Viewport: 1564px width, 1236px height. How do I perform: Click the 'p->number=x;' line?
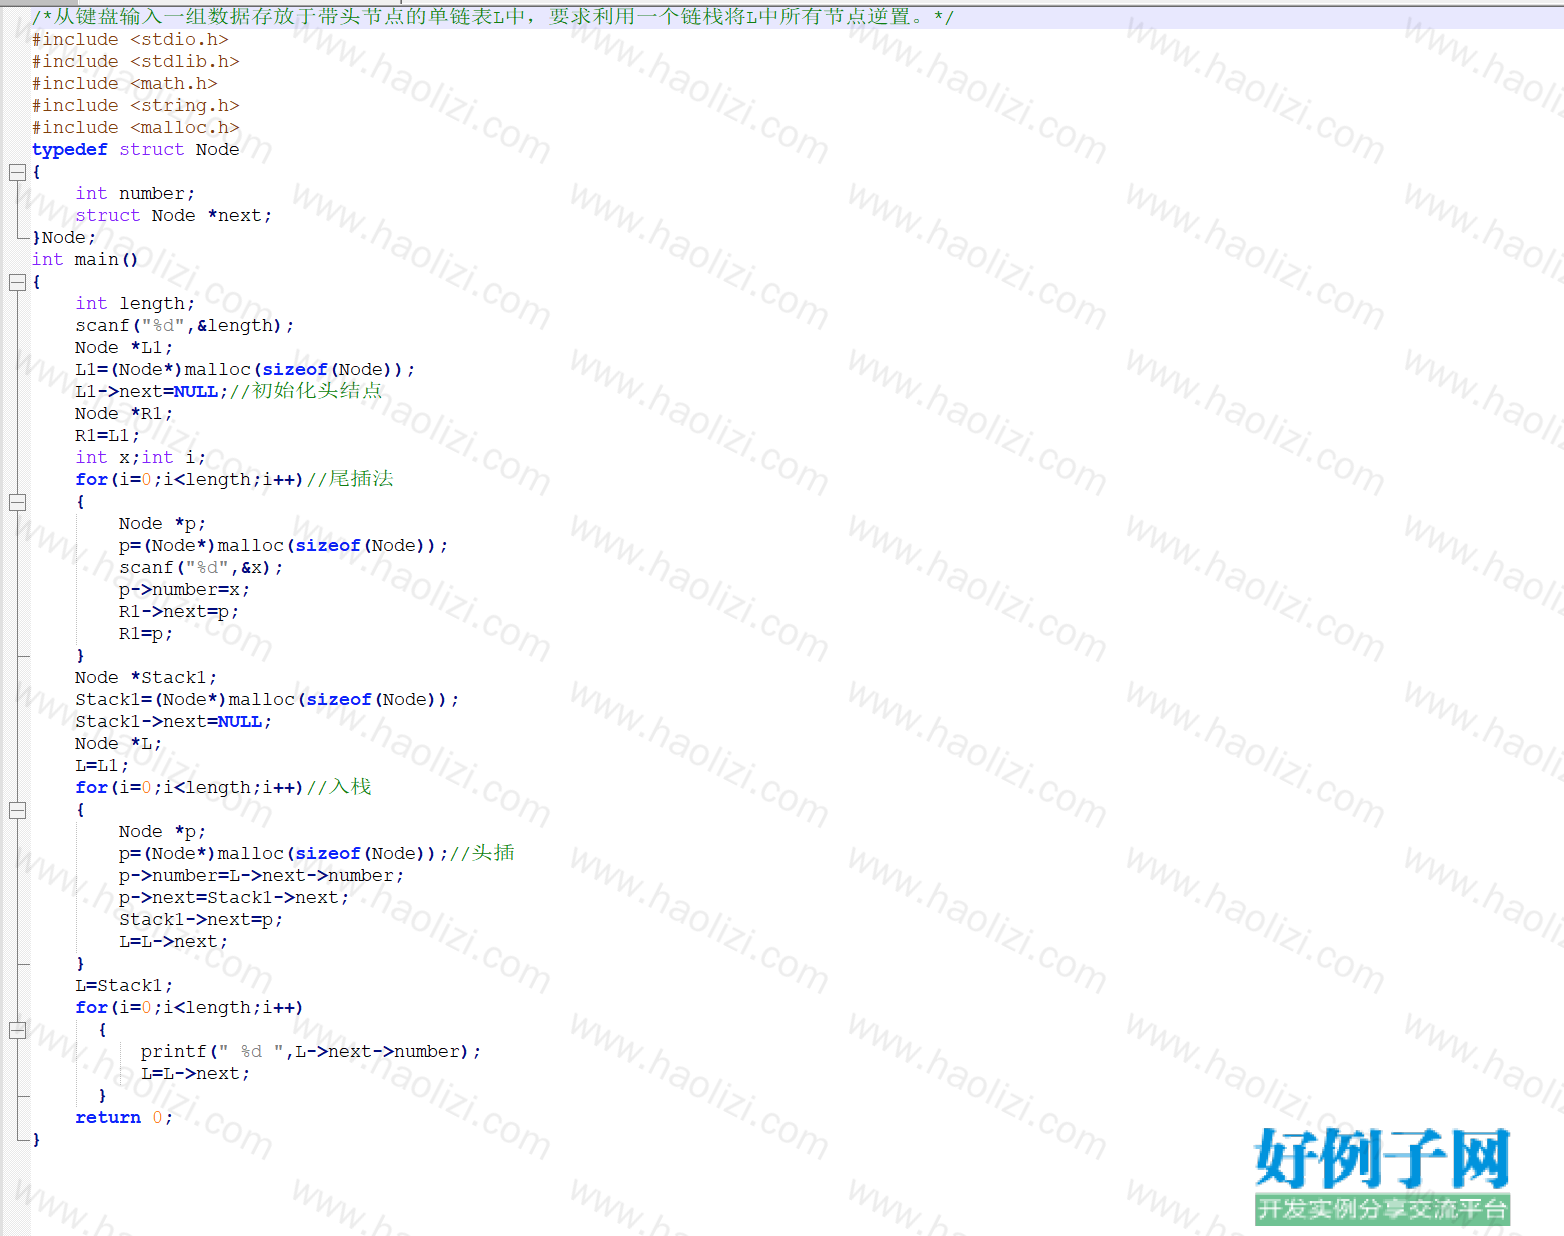pyautogui.click(x=184, y=590)
